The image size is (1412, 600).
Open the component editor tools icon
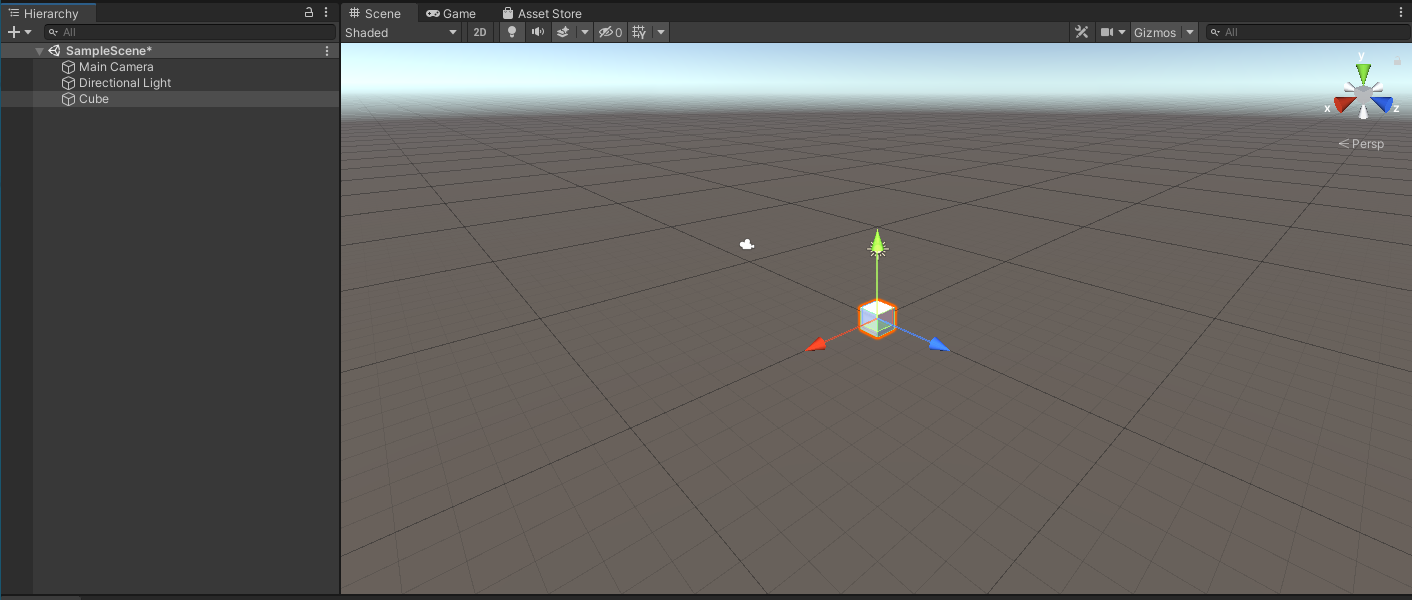click(1081, 32)
